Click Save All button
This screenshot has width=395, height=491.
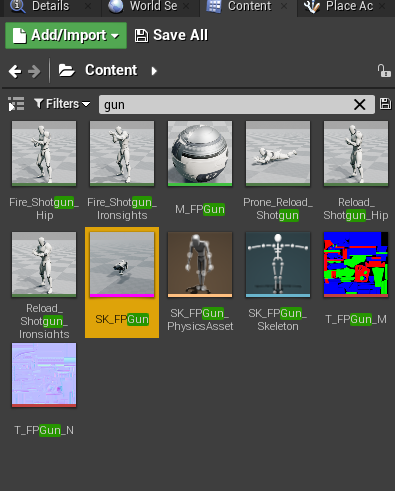(x=171, y=35)
